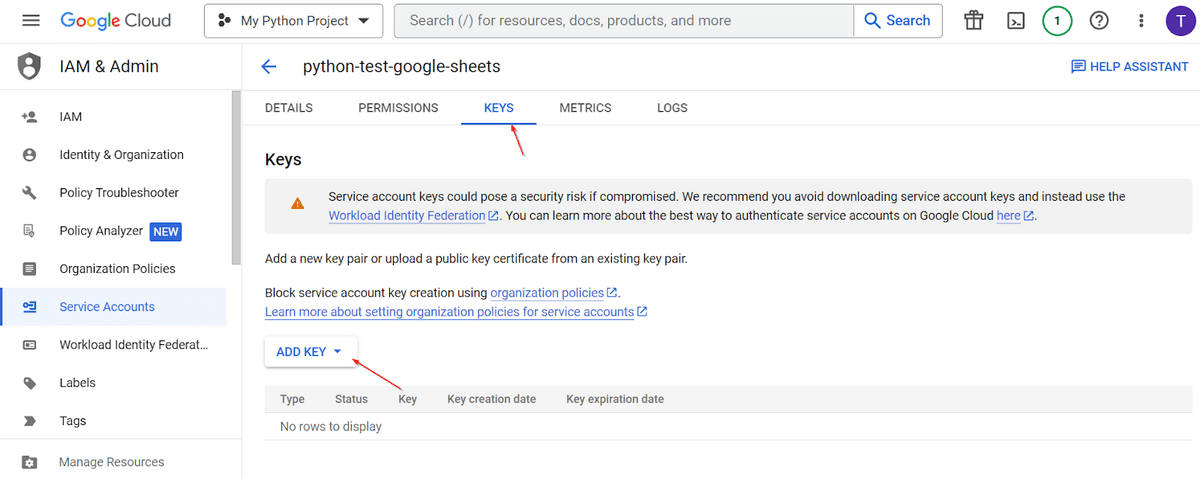The width and height of the screenshot is (1200, 479).
Task: Click the Tags arrow-shaped icon
Action: click(29, 421)
